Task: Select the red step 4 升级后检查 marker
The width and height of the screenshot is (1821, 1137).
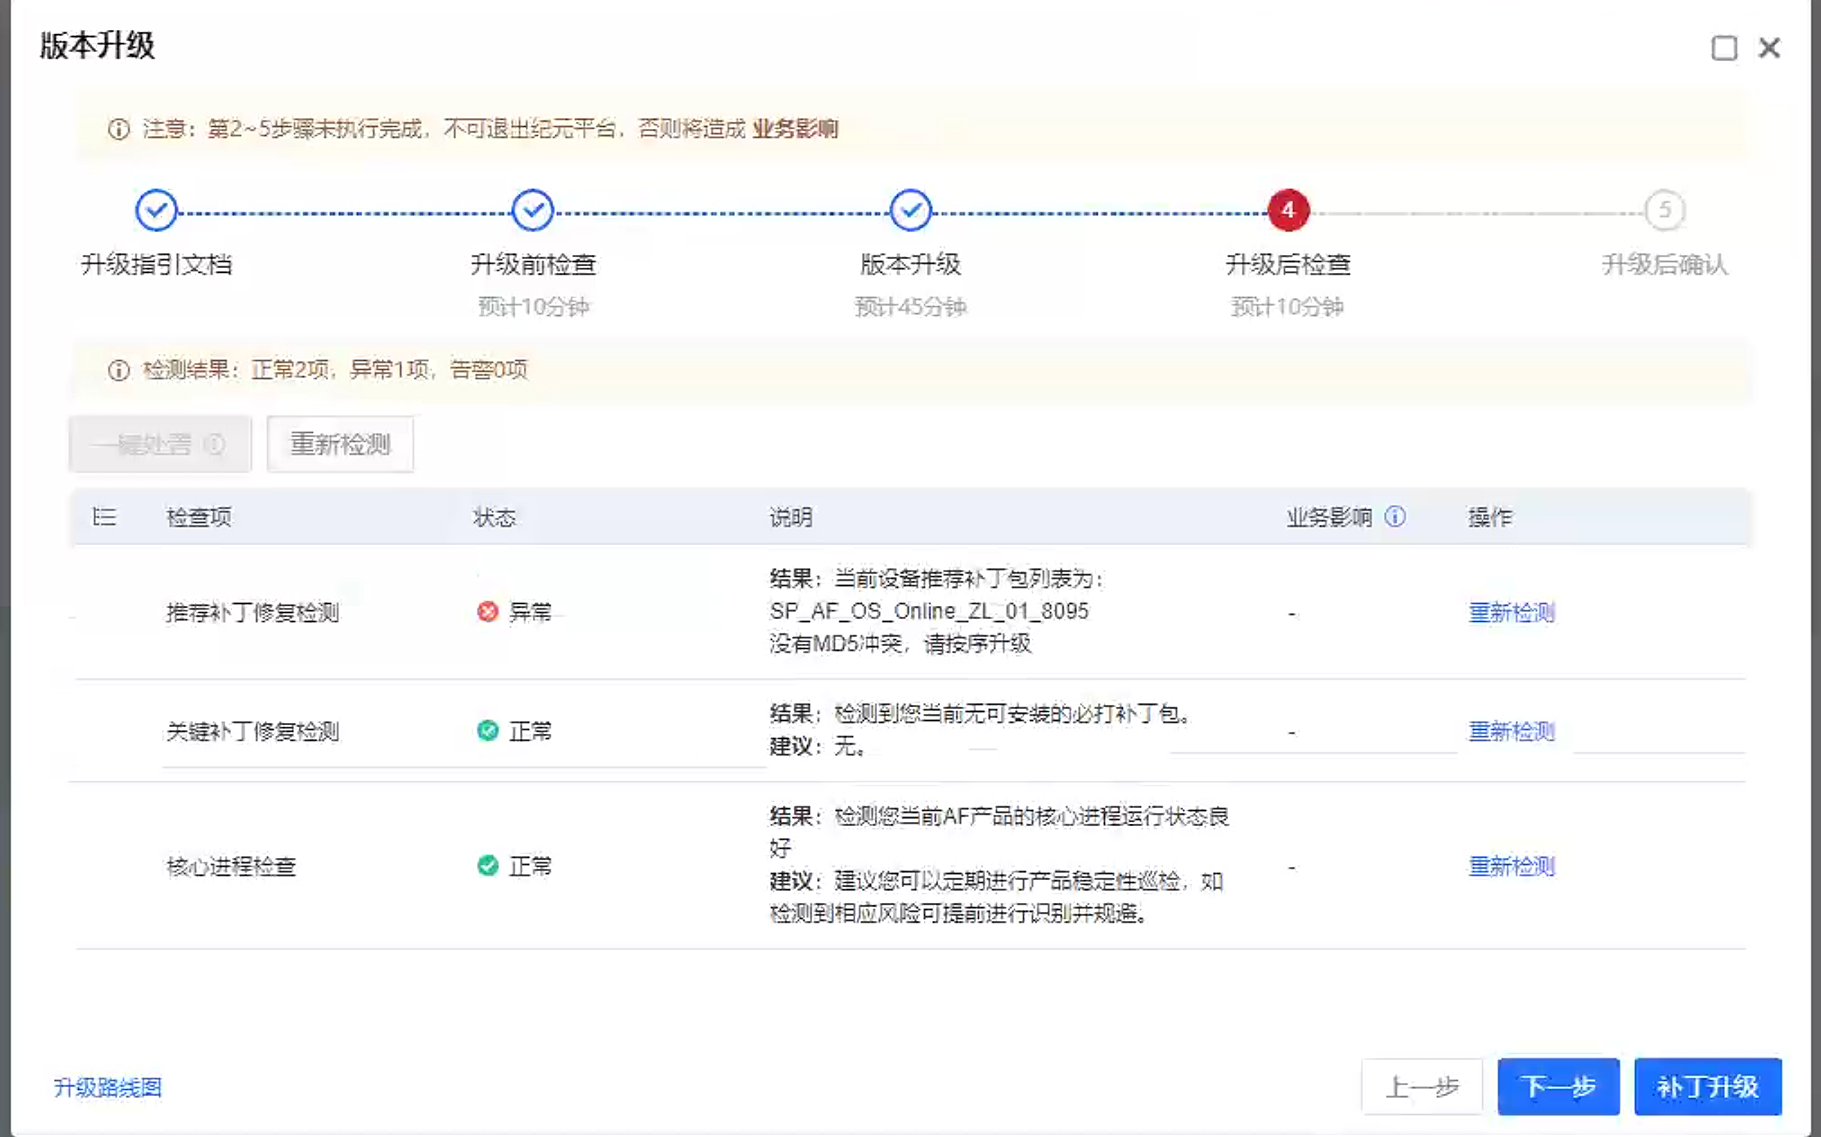Action: pyautogui.click(x=1288, y=210)
